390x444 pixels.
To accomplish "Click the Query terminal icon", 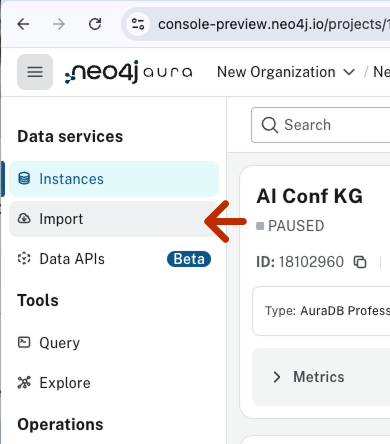I will pyautogui.click(x=24, y=342).
